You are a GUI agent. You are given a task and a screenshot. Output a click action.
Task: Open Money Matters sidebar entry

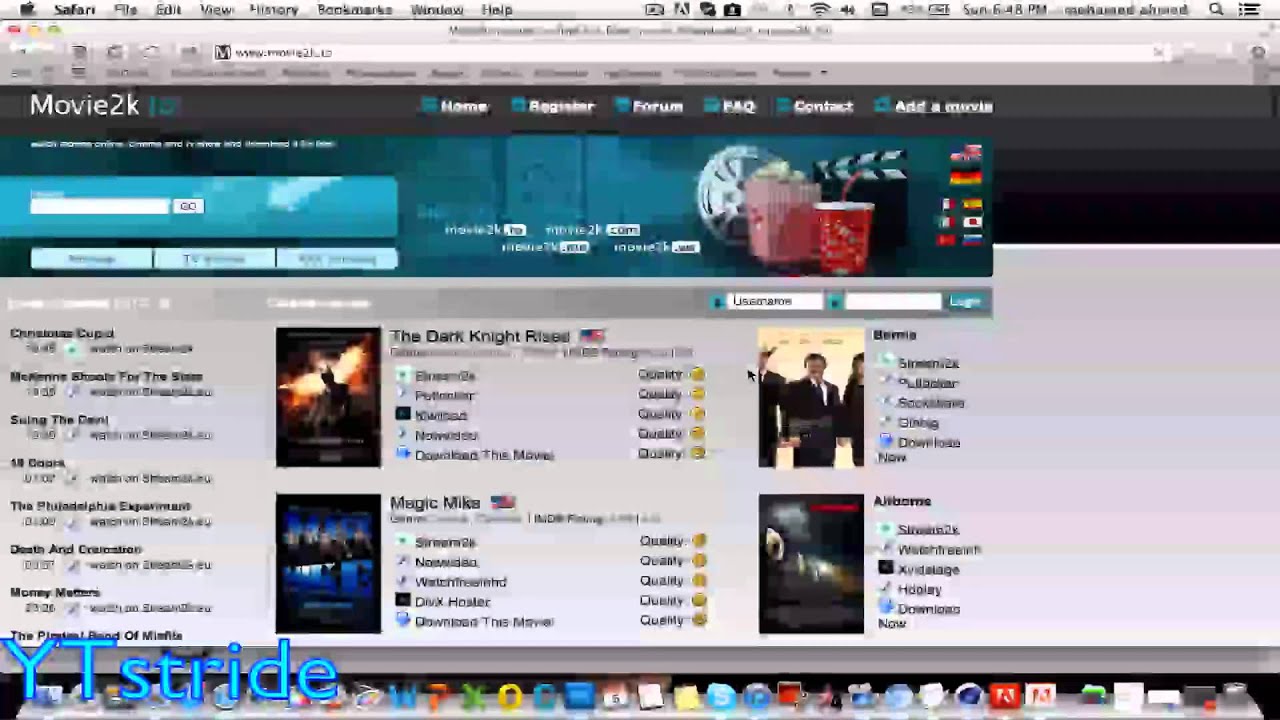tap(55, 592)
